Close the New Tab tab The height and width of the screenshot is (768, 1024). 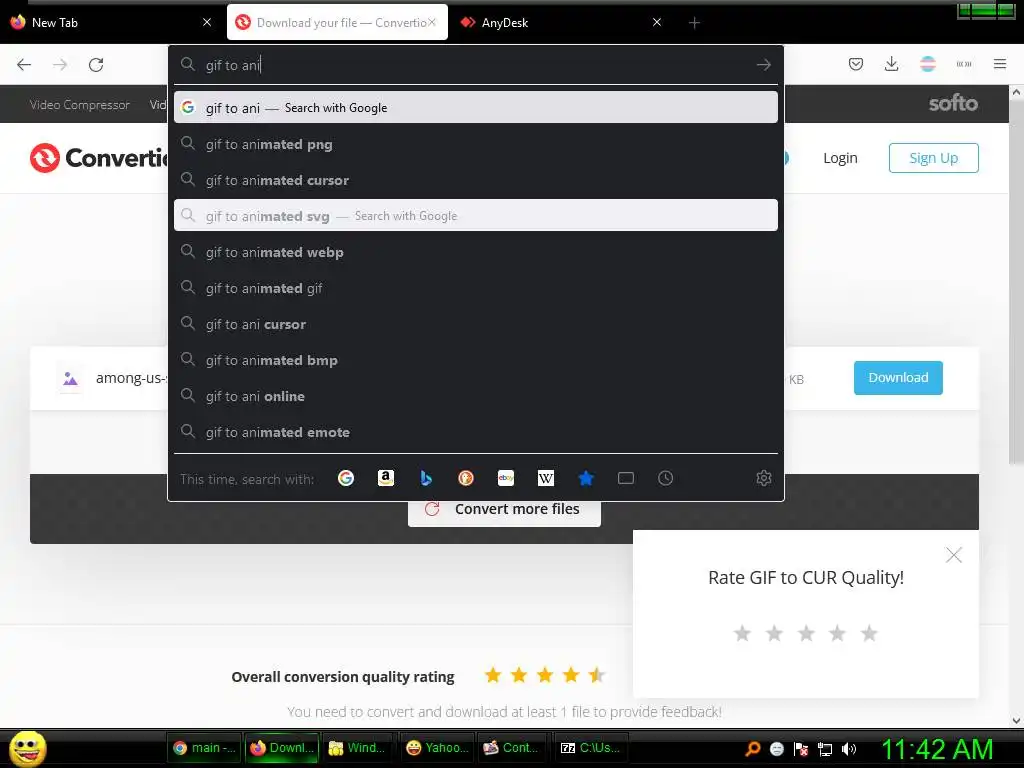point(207,22)
